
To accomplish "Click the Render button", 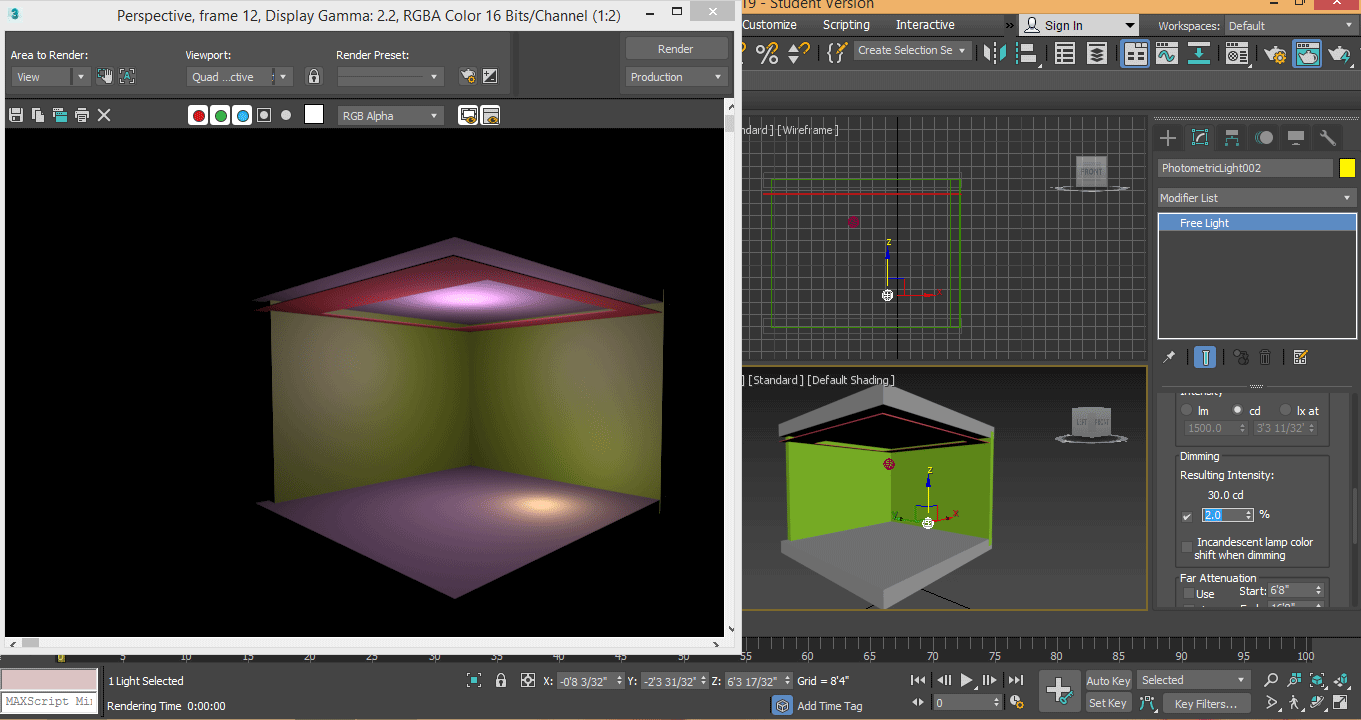I will 676,49.
